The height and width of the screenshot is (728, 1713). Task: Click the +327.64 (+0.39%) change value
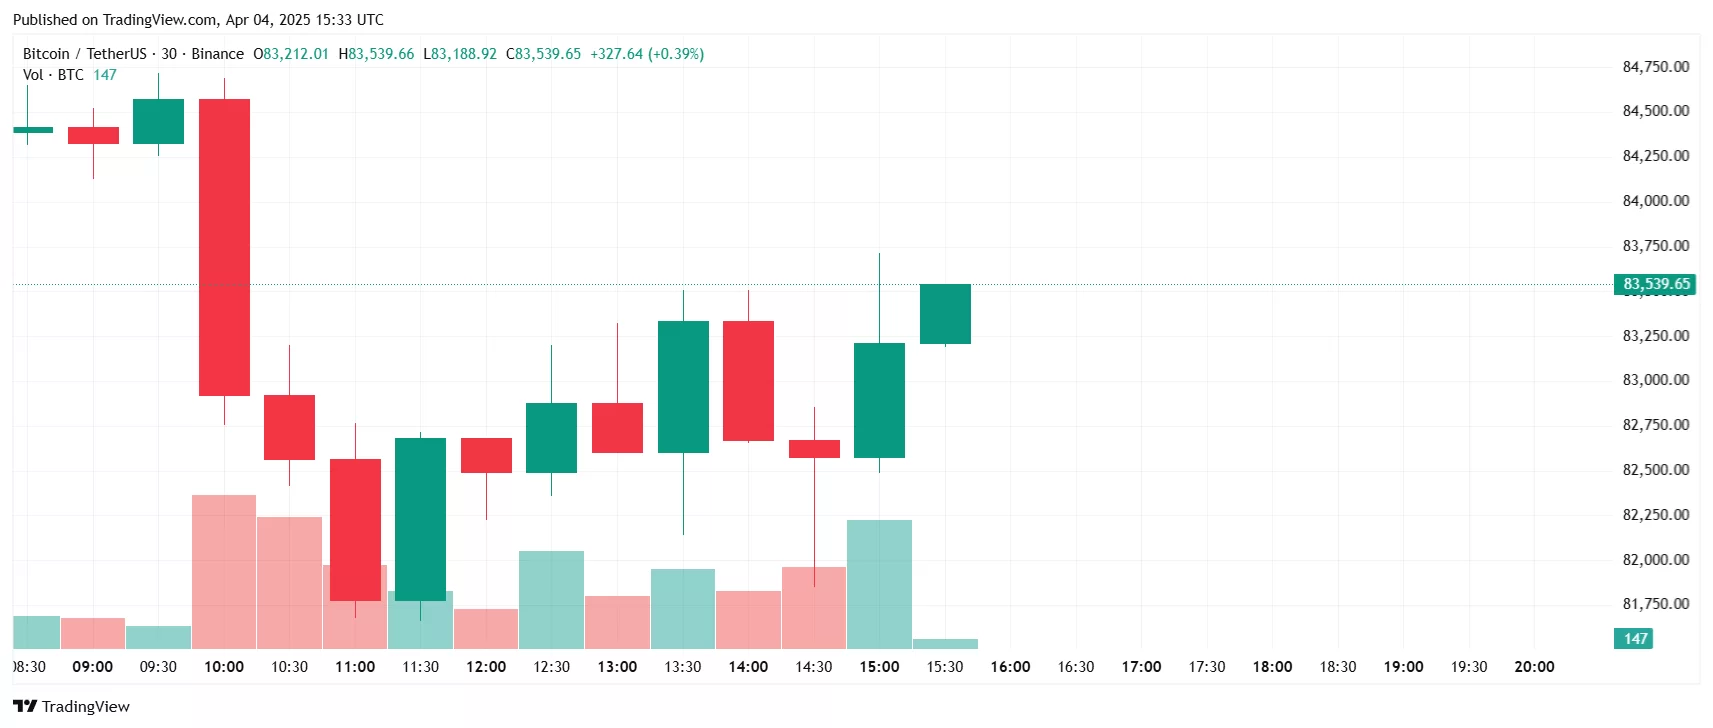tap(647, 54)
